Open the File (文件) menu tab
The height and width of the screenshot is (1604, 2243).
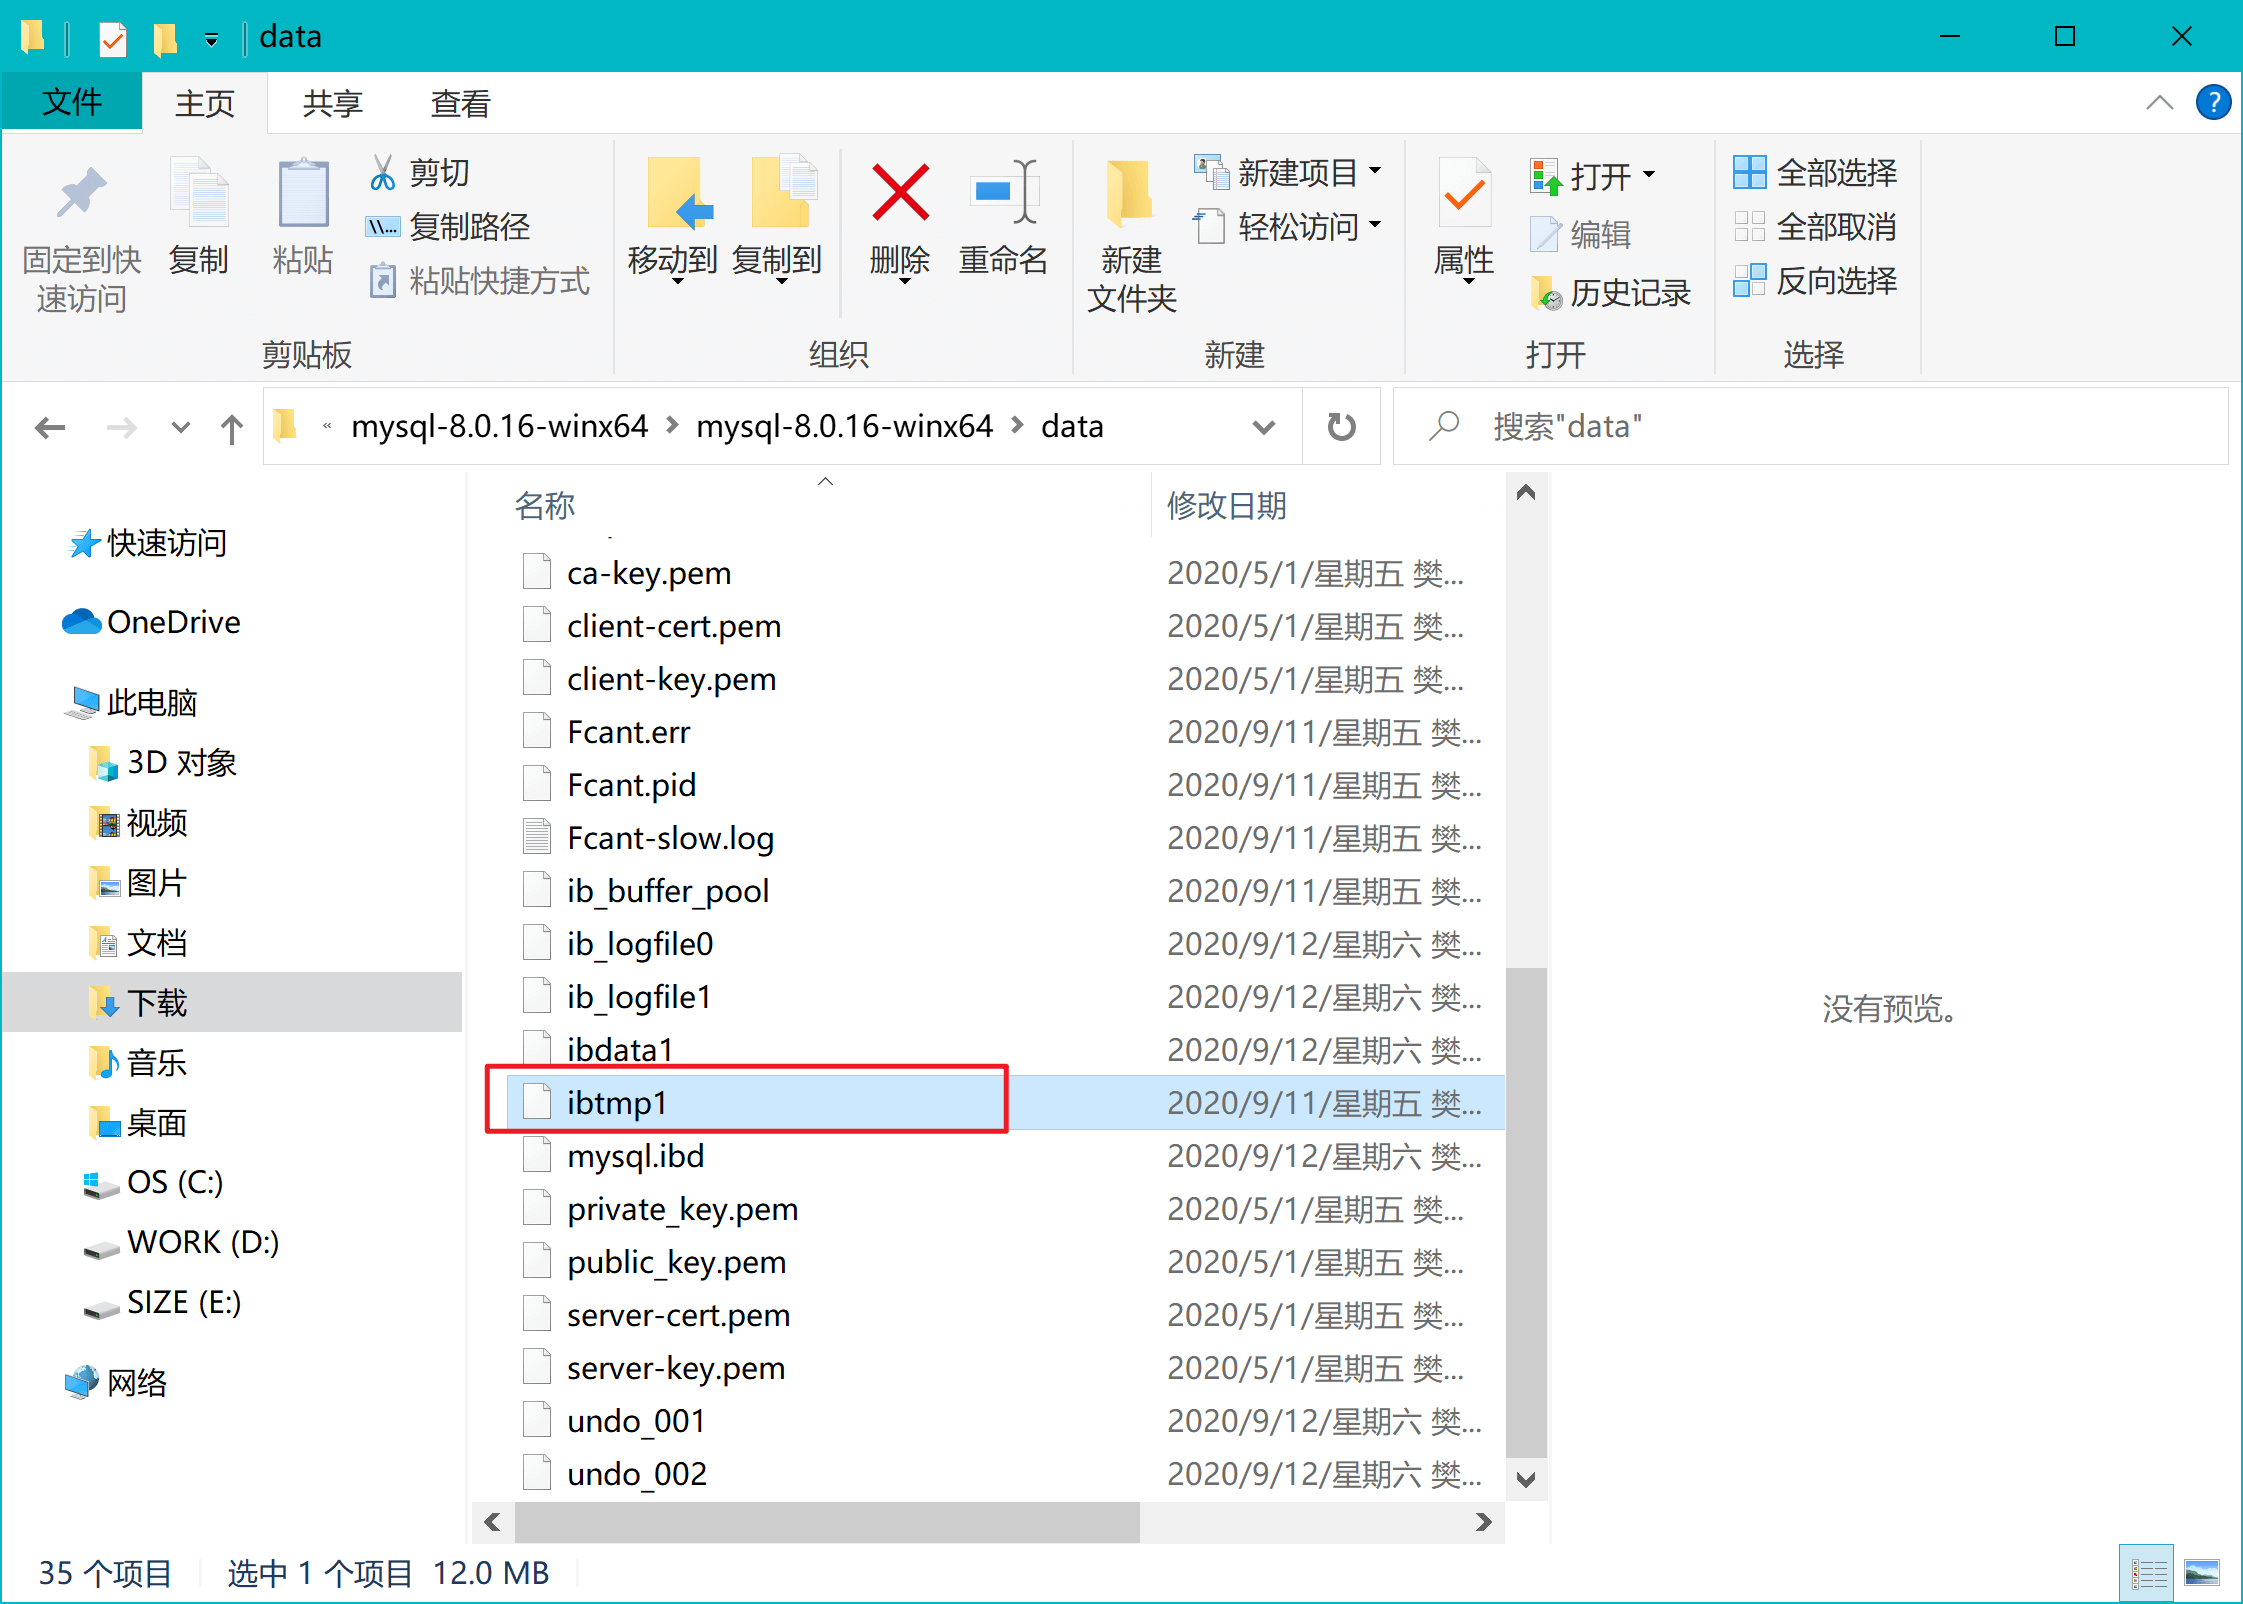(72, 103)
